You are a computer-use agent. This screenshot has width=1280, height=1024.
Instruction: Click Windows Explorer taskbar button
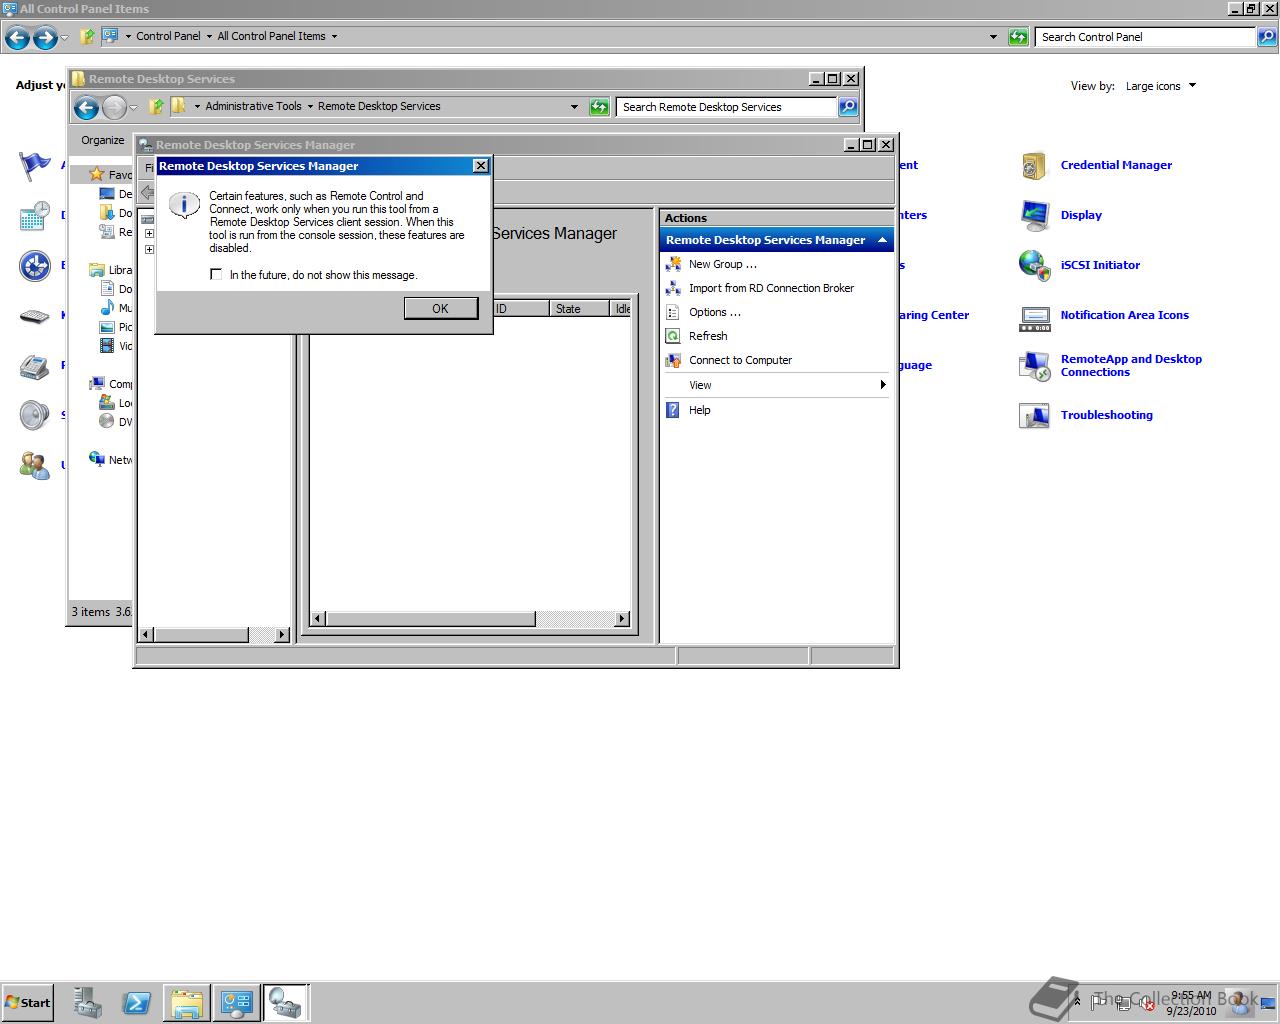pyautogui.click(x=186, y=1003)
